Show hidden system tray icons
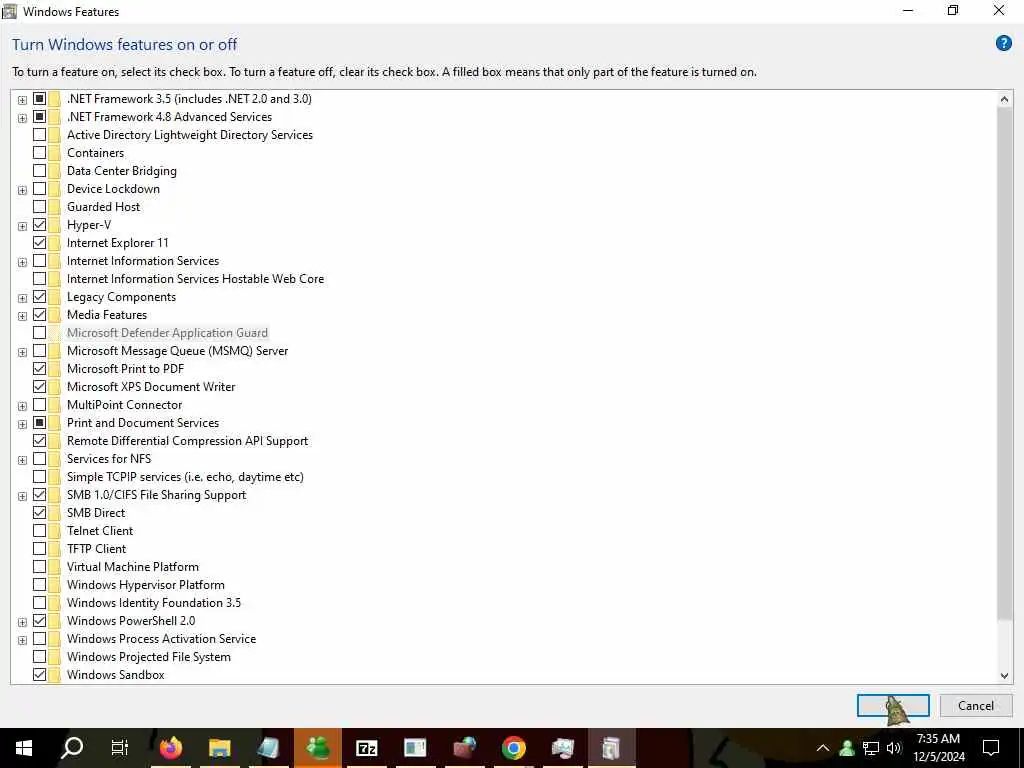The height and width of the screenshot is (768, 1024). 823,748
